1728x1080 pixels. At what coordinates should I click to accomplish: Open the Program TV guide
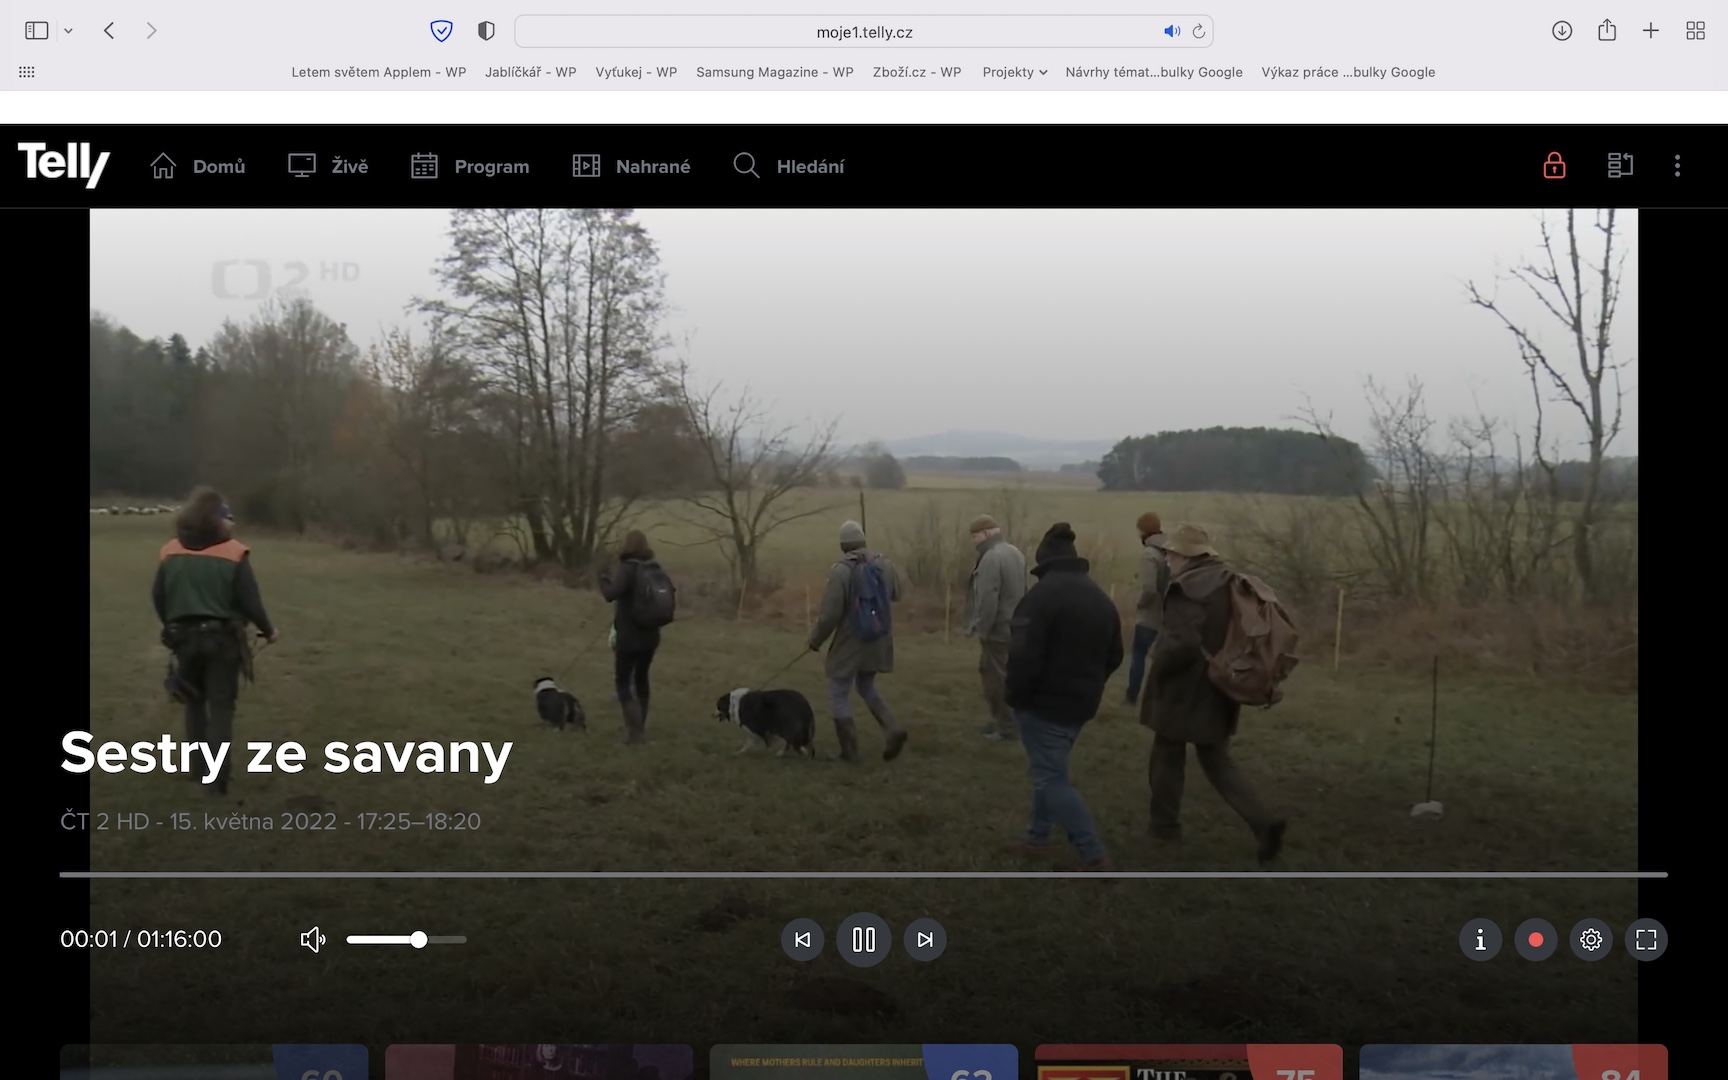click(470, 166)
